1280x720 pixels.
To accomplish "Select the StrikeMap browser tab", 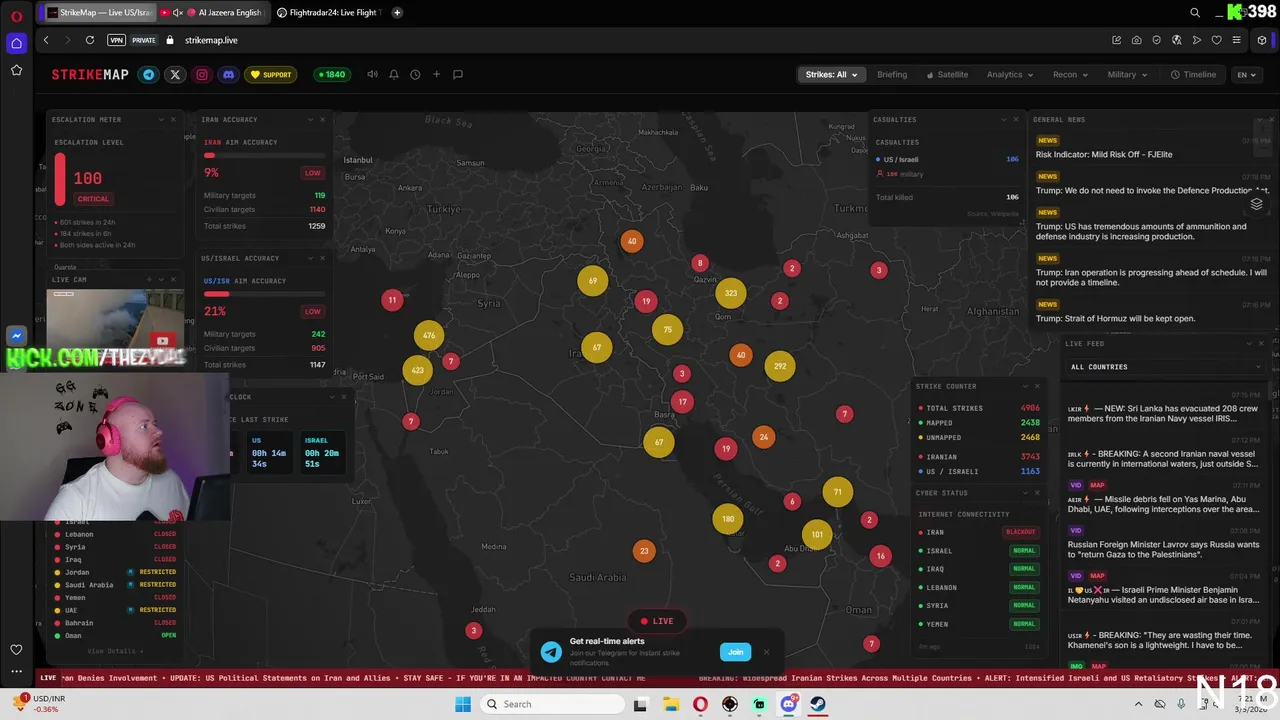I will (101, 12).
